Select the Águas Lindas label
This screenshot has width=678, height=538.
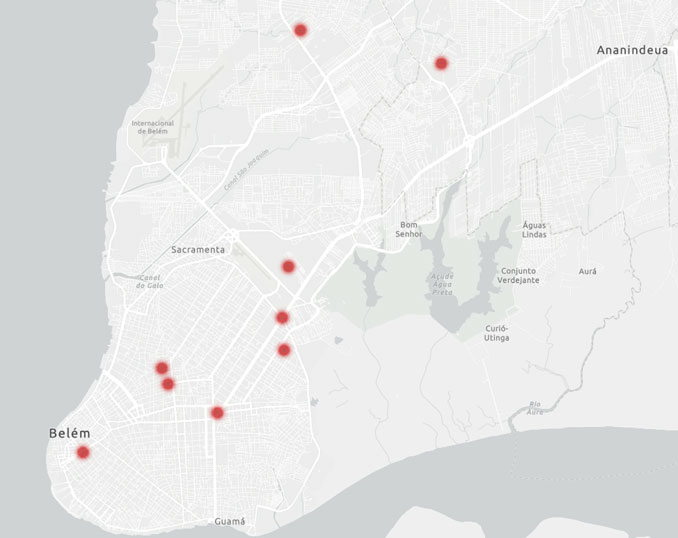tap(535, 229)
